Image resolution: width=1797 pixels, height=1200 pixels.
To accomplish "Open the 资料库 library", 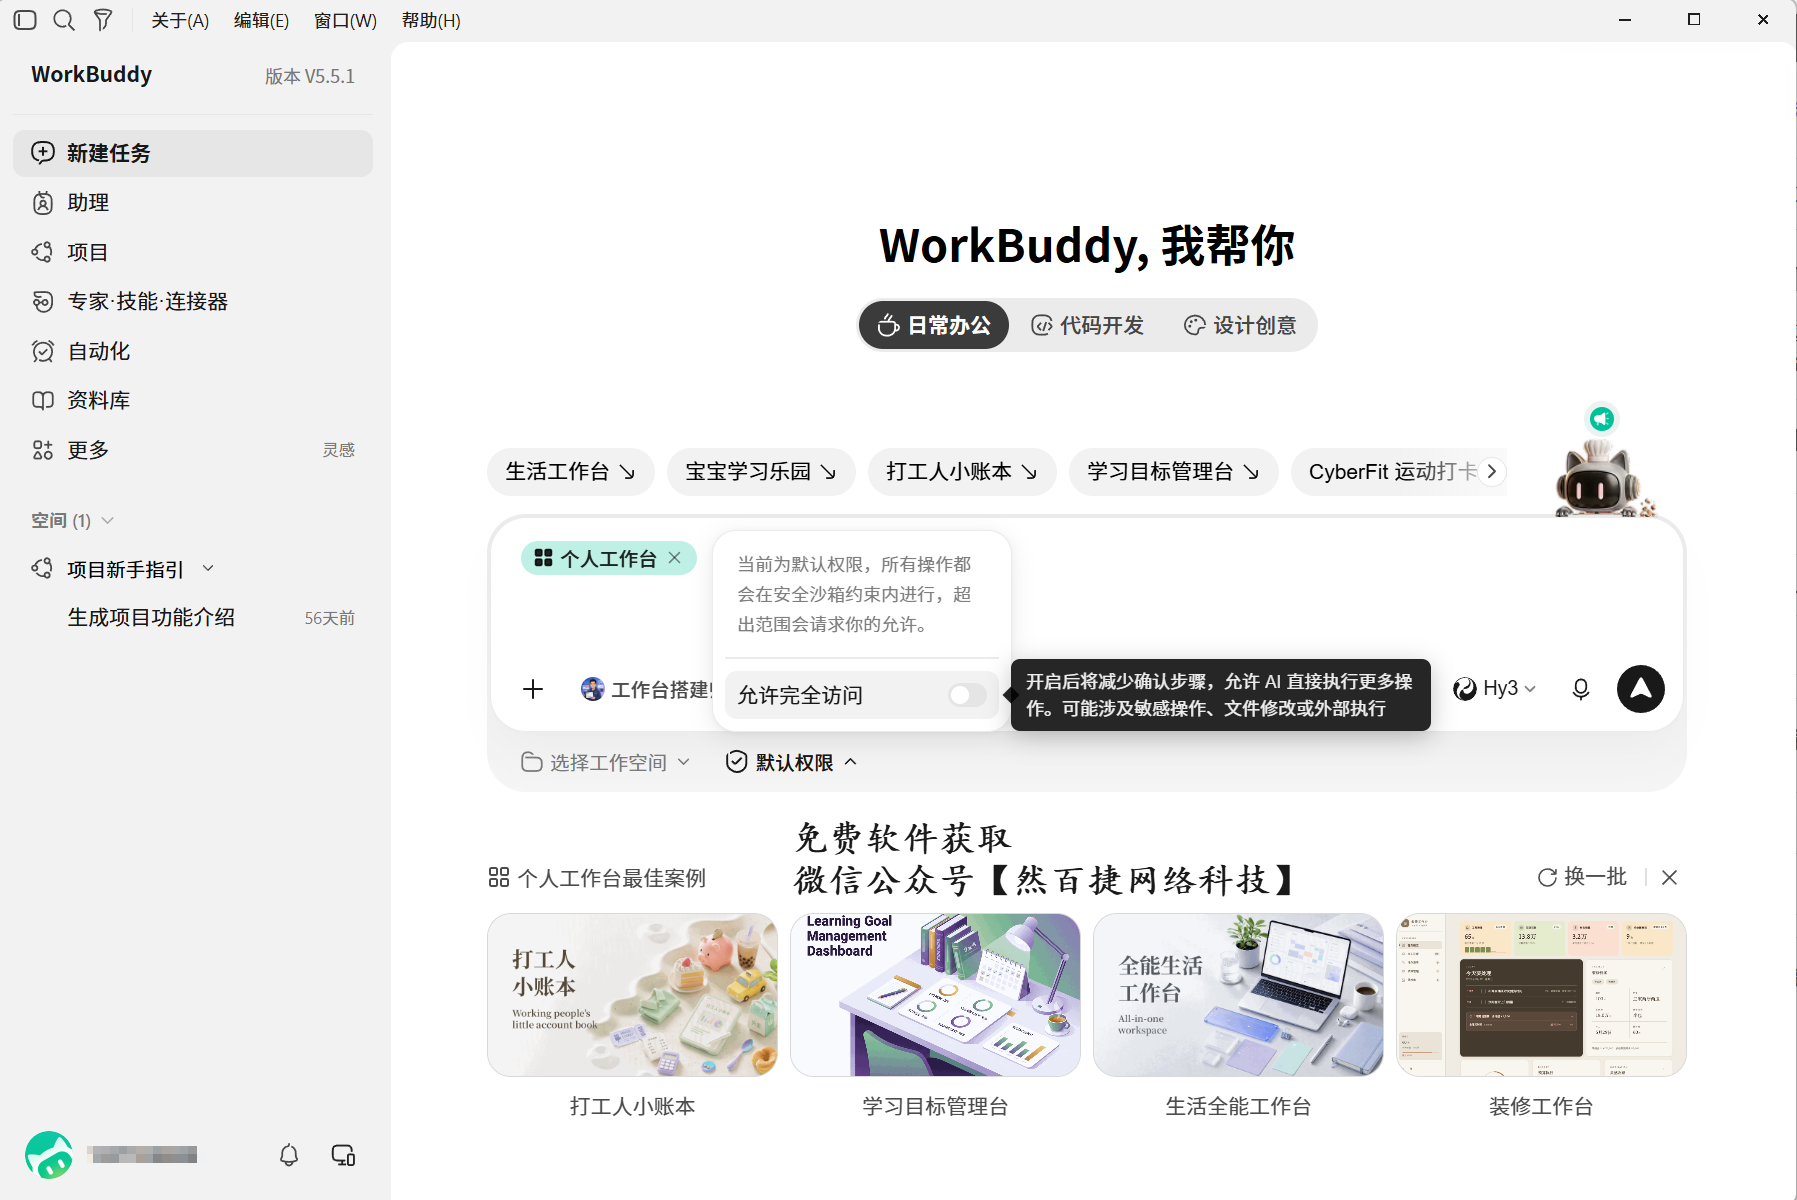I will pos(193,401).
